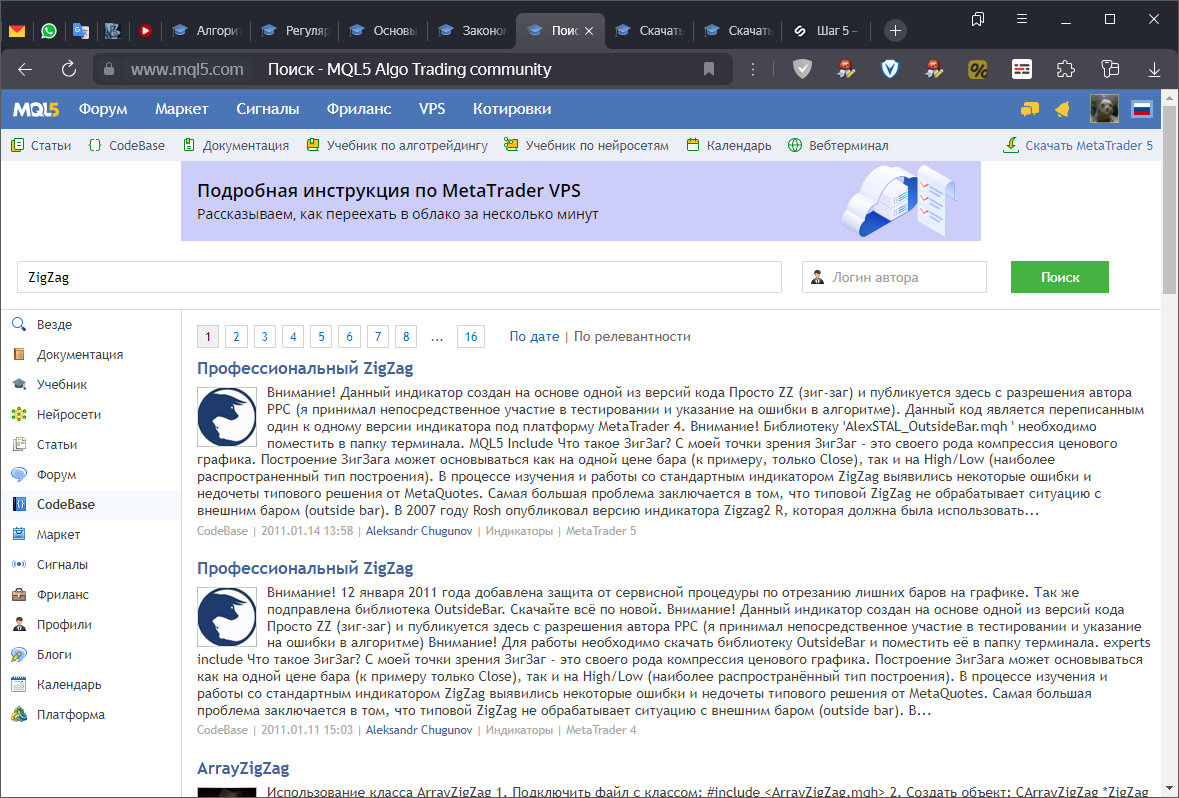
Task: Open first Профессиональный ZigZag result from 2011.01.14
Action: coord(305,368)
